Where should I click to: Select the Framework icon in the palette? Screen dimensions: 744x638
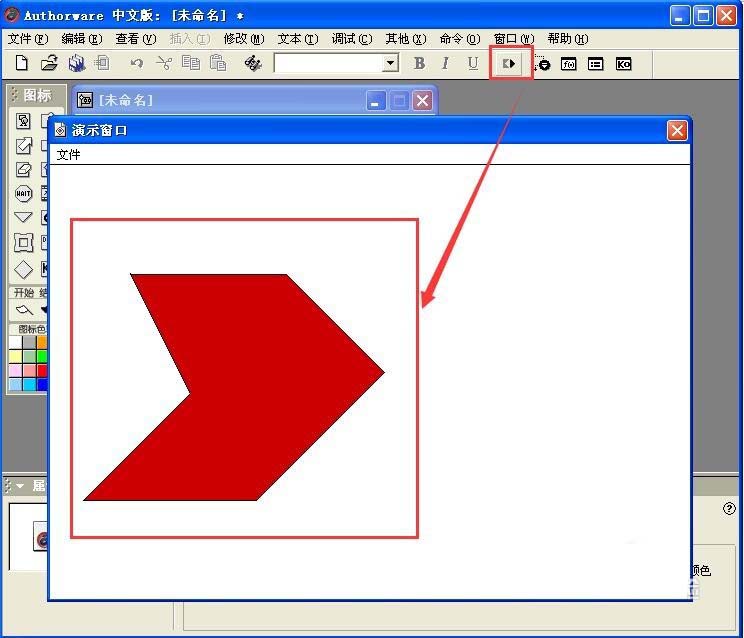coord(23,242)
